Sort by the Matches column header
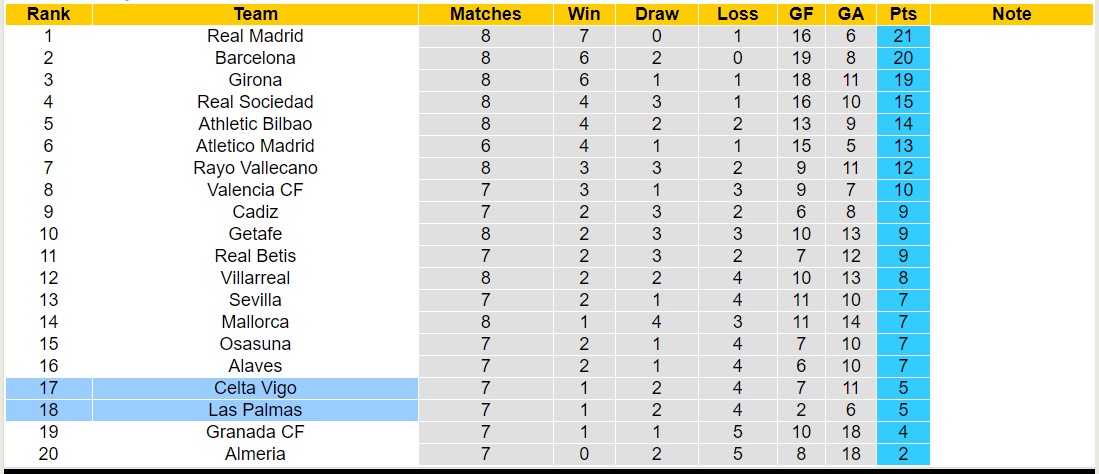1099x474 pixels. click(485, 14)
